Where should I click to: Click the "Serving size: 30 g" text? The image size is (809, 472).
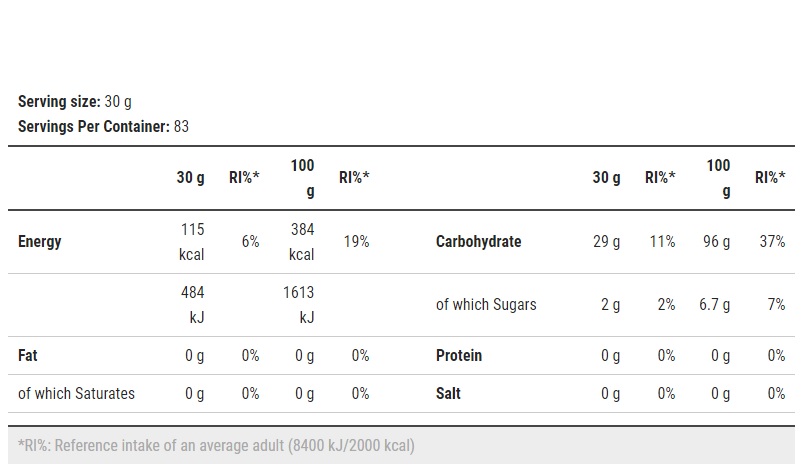click(75, 101)
